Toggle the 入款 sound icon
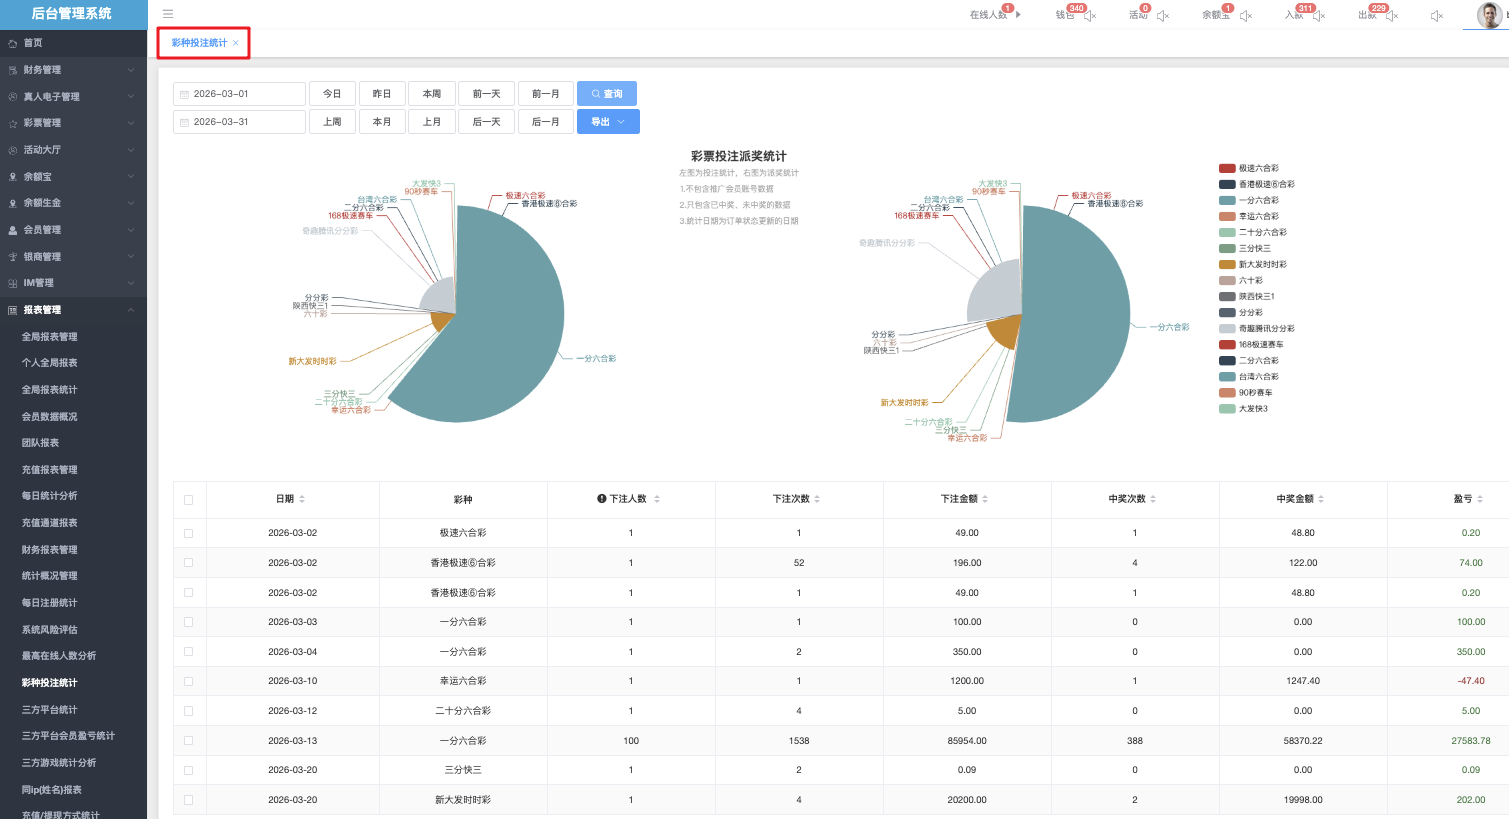The height and width of the screenshot is (819, 1509). 1319,16
